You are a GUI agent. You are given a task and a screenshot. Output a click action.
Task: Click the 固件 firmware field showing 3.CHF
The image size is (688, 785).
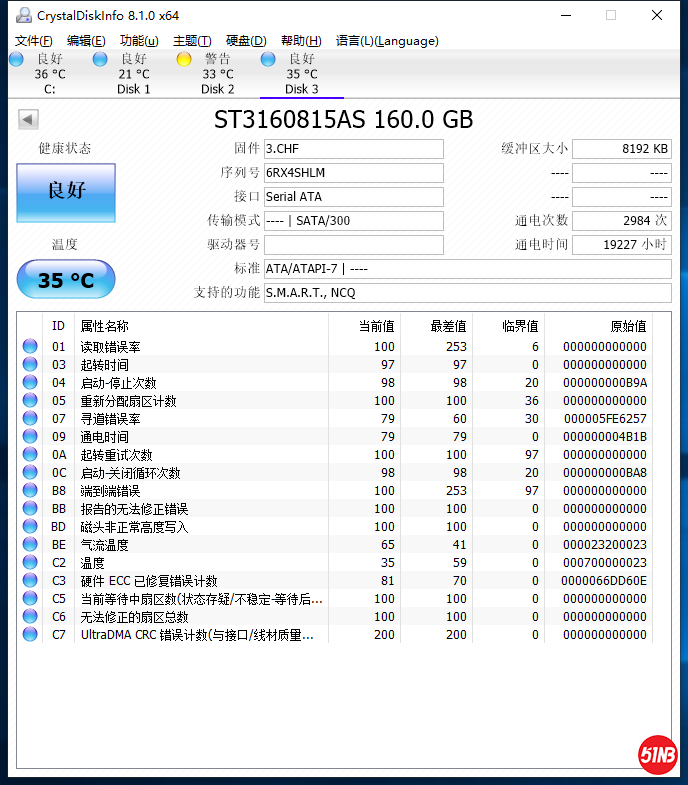click(353, 149)
